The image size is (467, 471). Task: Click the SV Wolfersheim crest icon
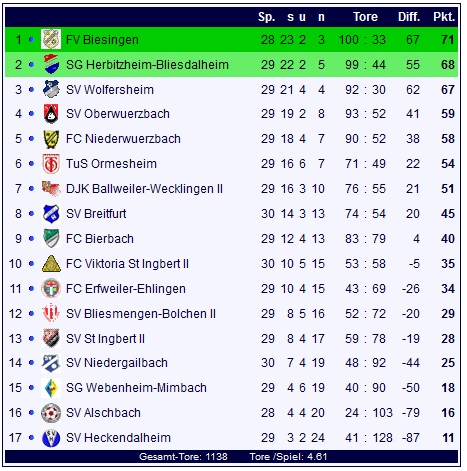[51, 89]
